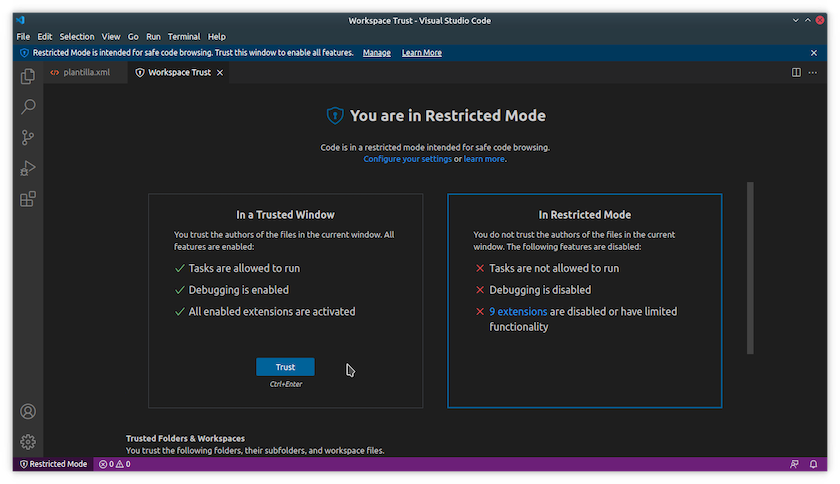Open the editor More Actions ellipsis
The image size is (840, 484).
814,72
